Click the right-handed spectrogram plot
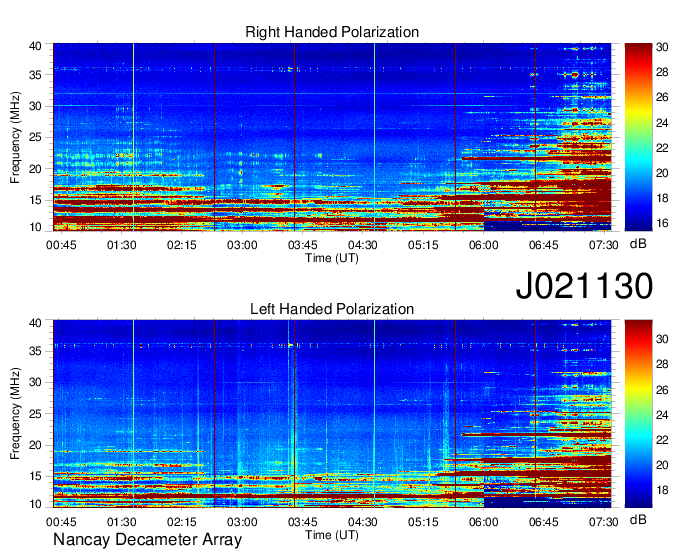This screenshot has height=552, width=680. [x=332, y=137]
